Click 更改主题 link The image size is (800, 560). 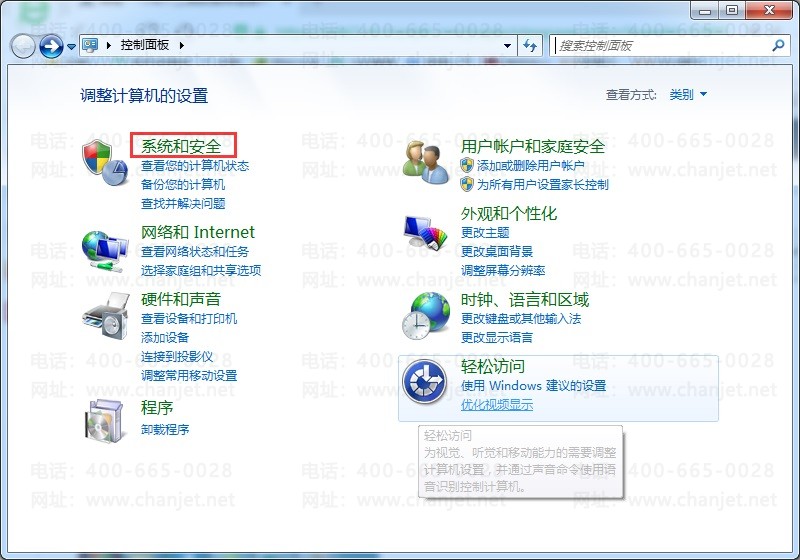[485, 233]
